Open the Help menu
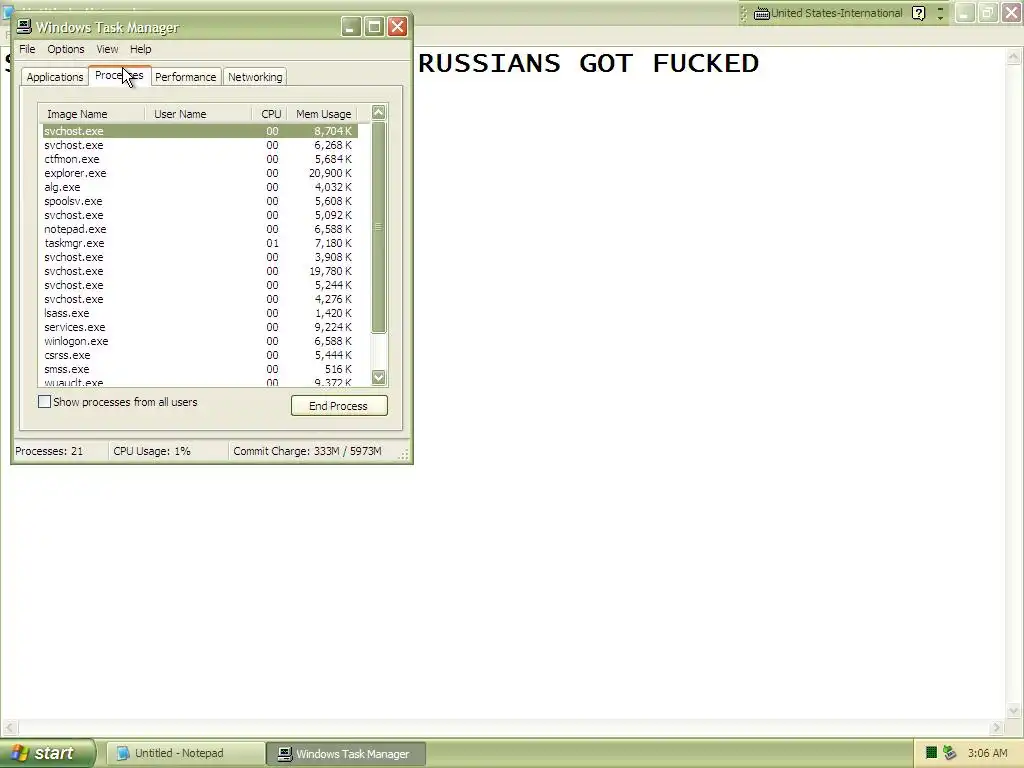The image size is (1024, 768). (x=140, y=49)
